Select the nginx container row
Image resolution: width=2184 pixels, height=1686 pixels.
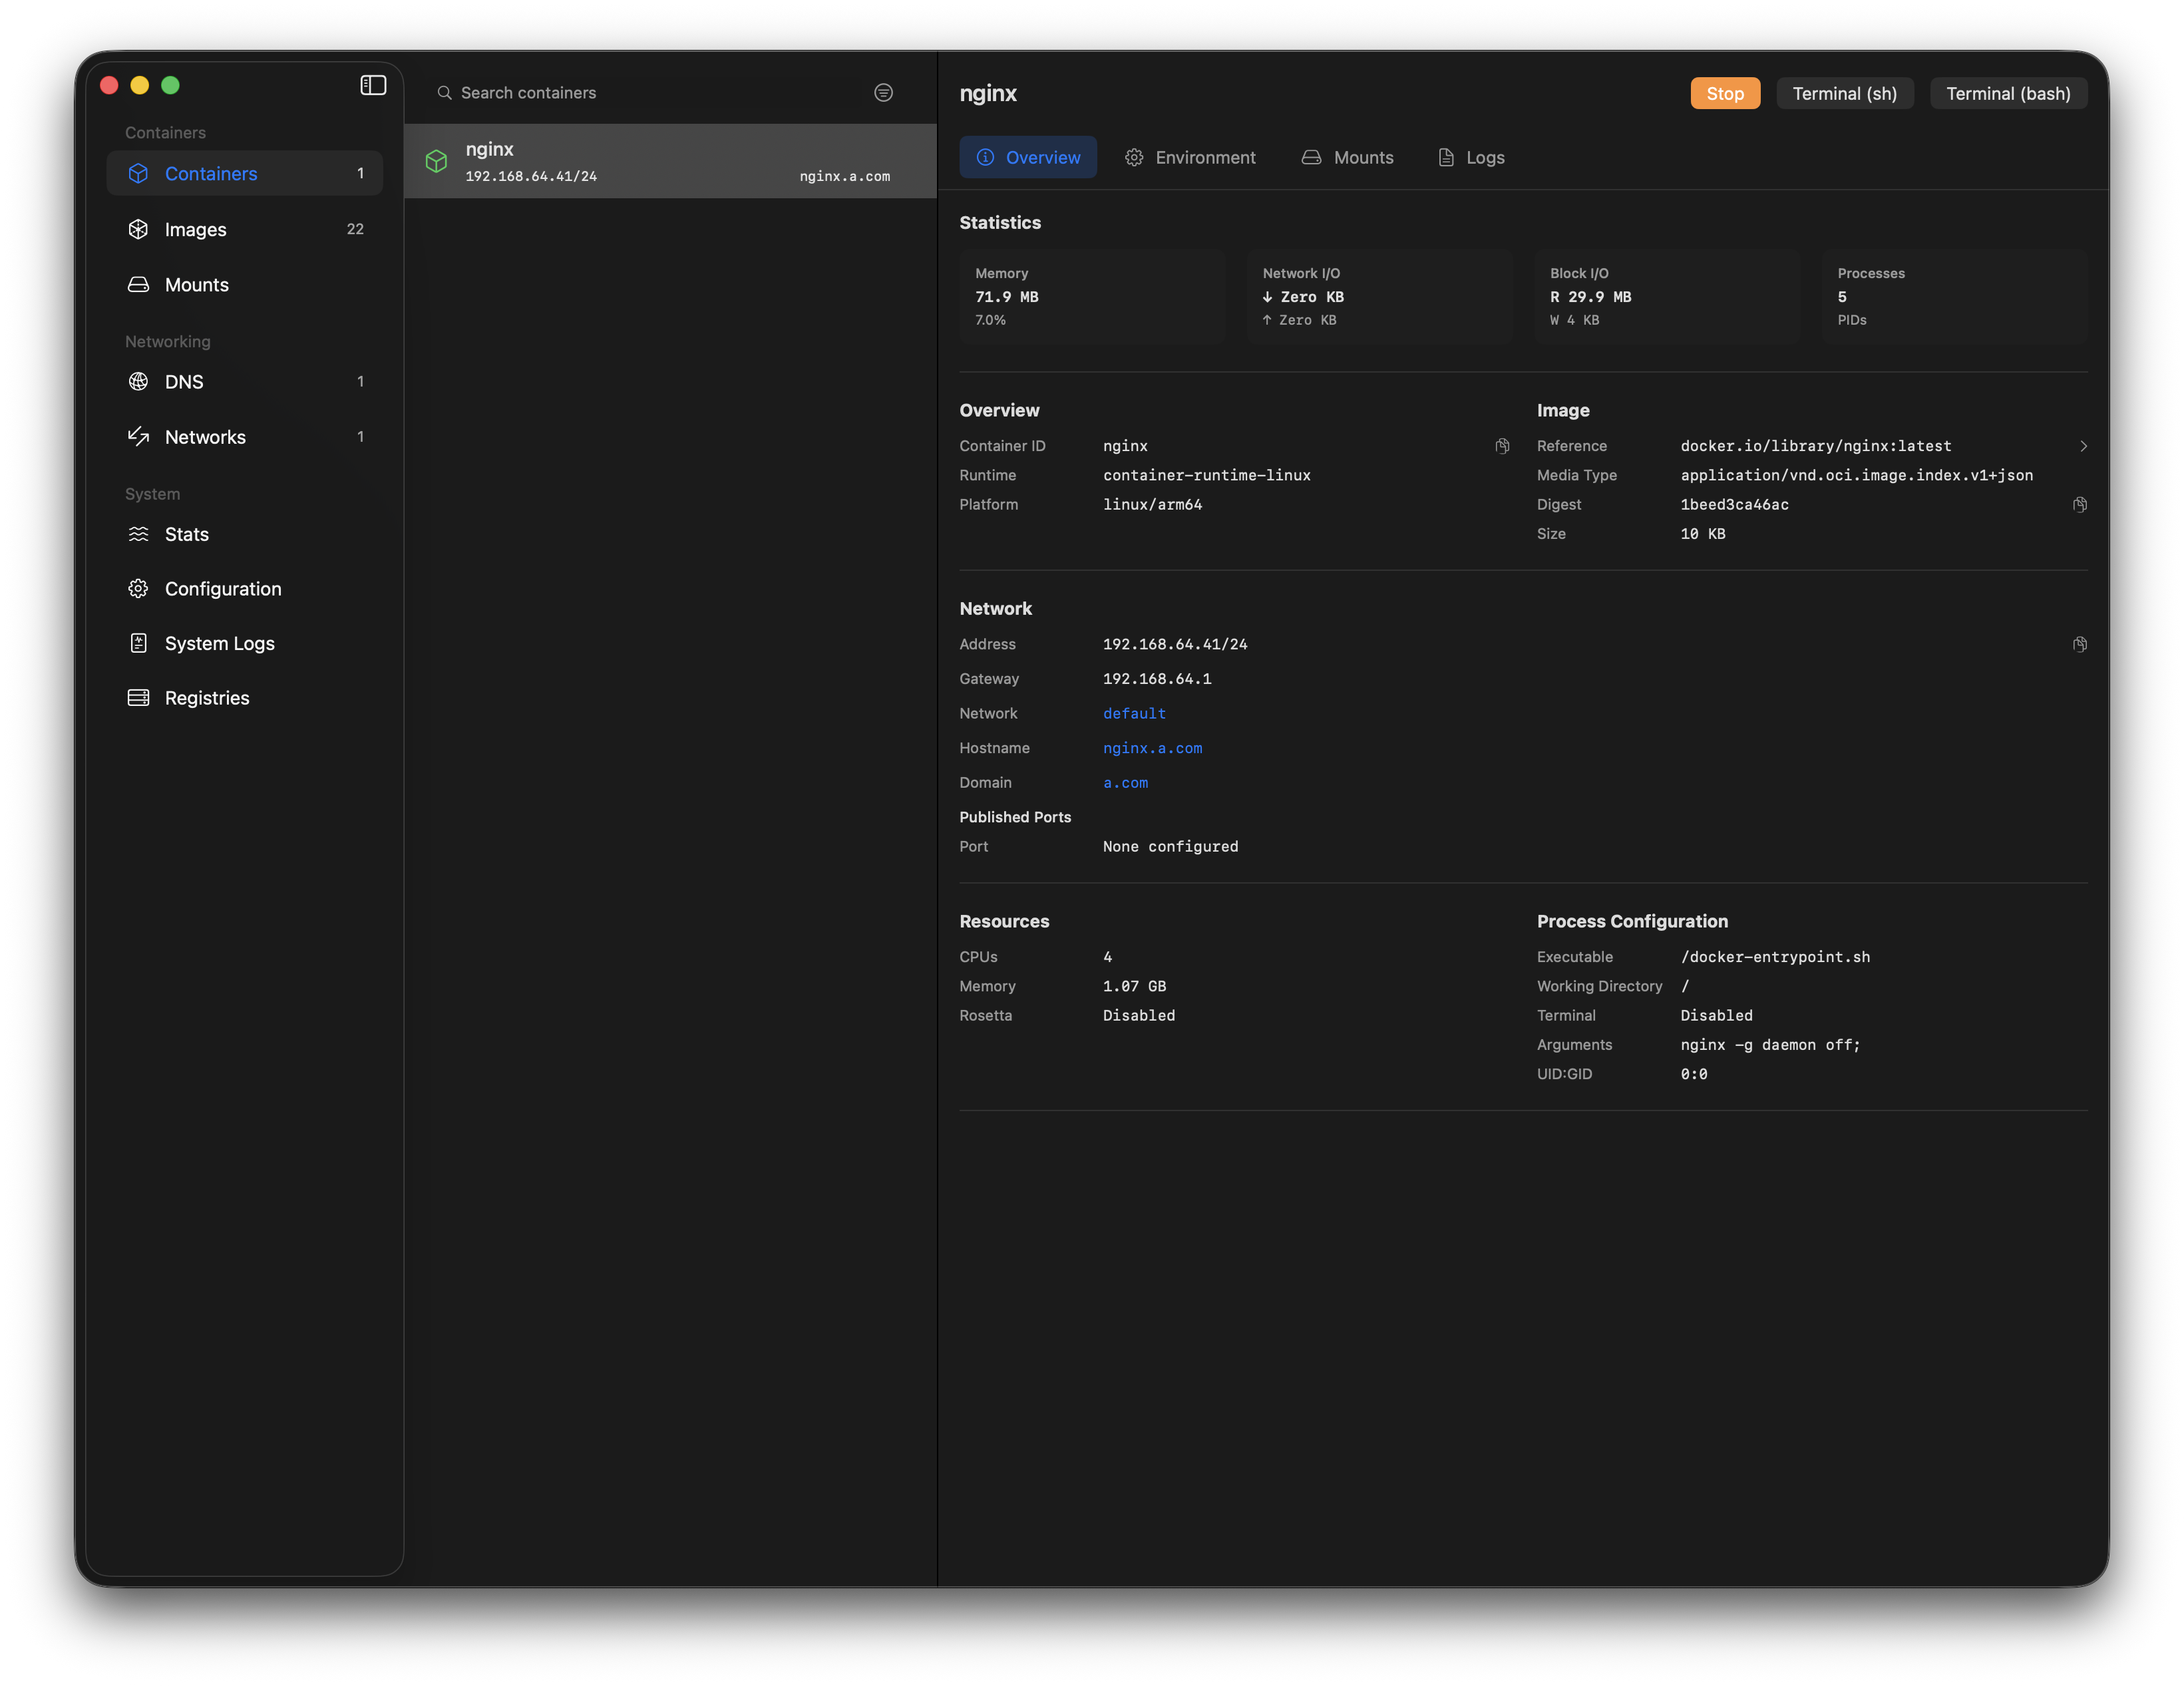(670, 161)
